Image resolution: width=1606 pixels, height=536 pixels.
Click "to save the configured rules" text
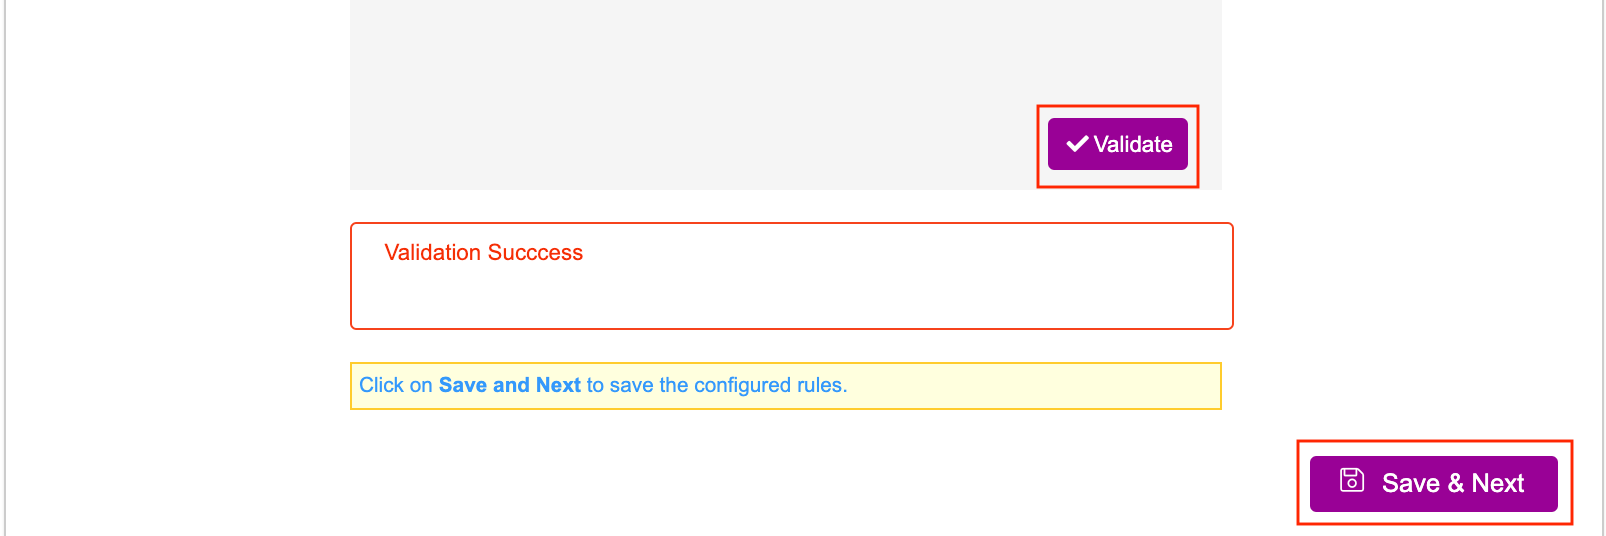716,385
